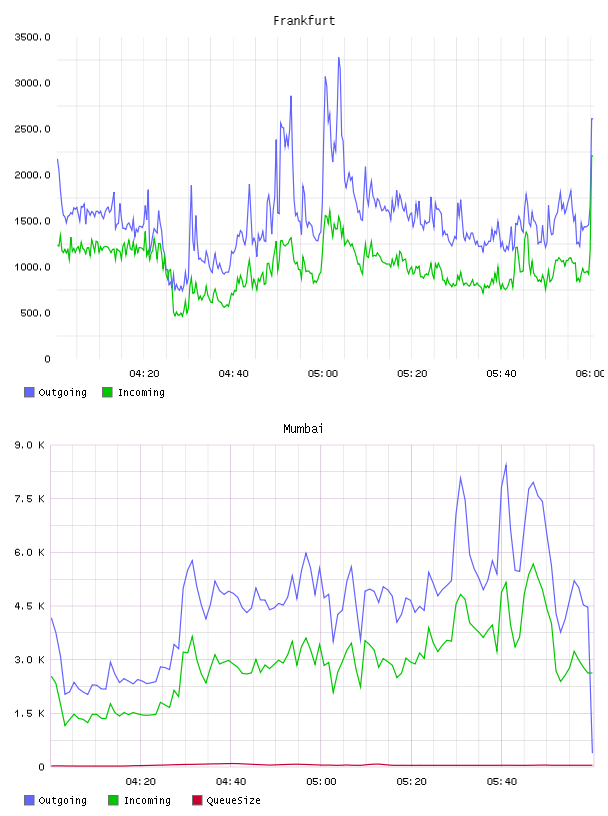This screenshot has width=608, height=816.
Task: Click the 1.5 K y-axis label in Mumbai chart
Action: (29, 713)
